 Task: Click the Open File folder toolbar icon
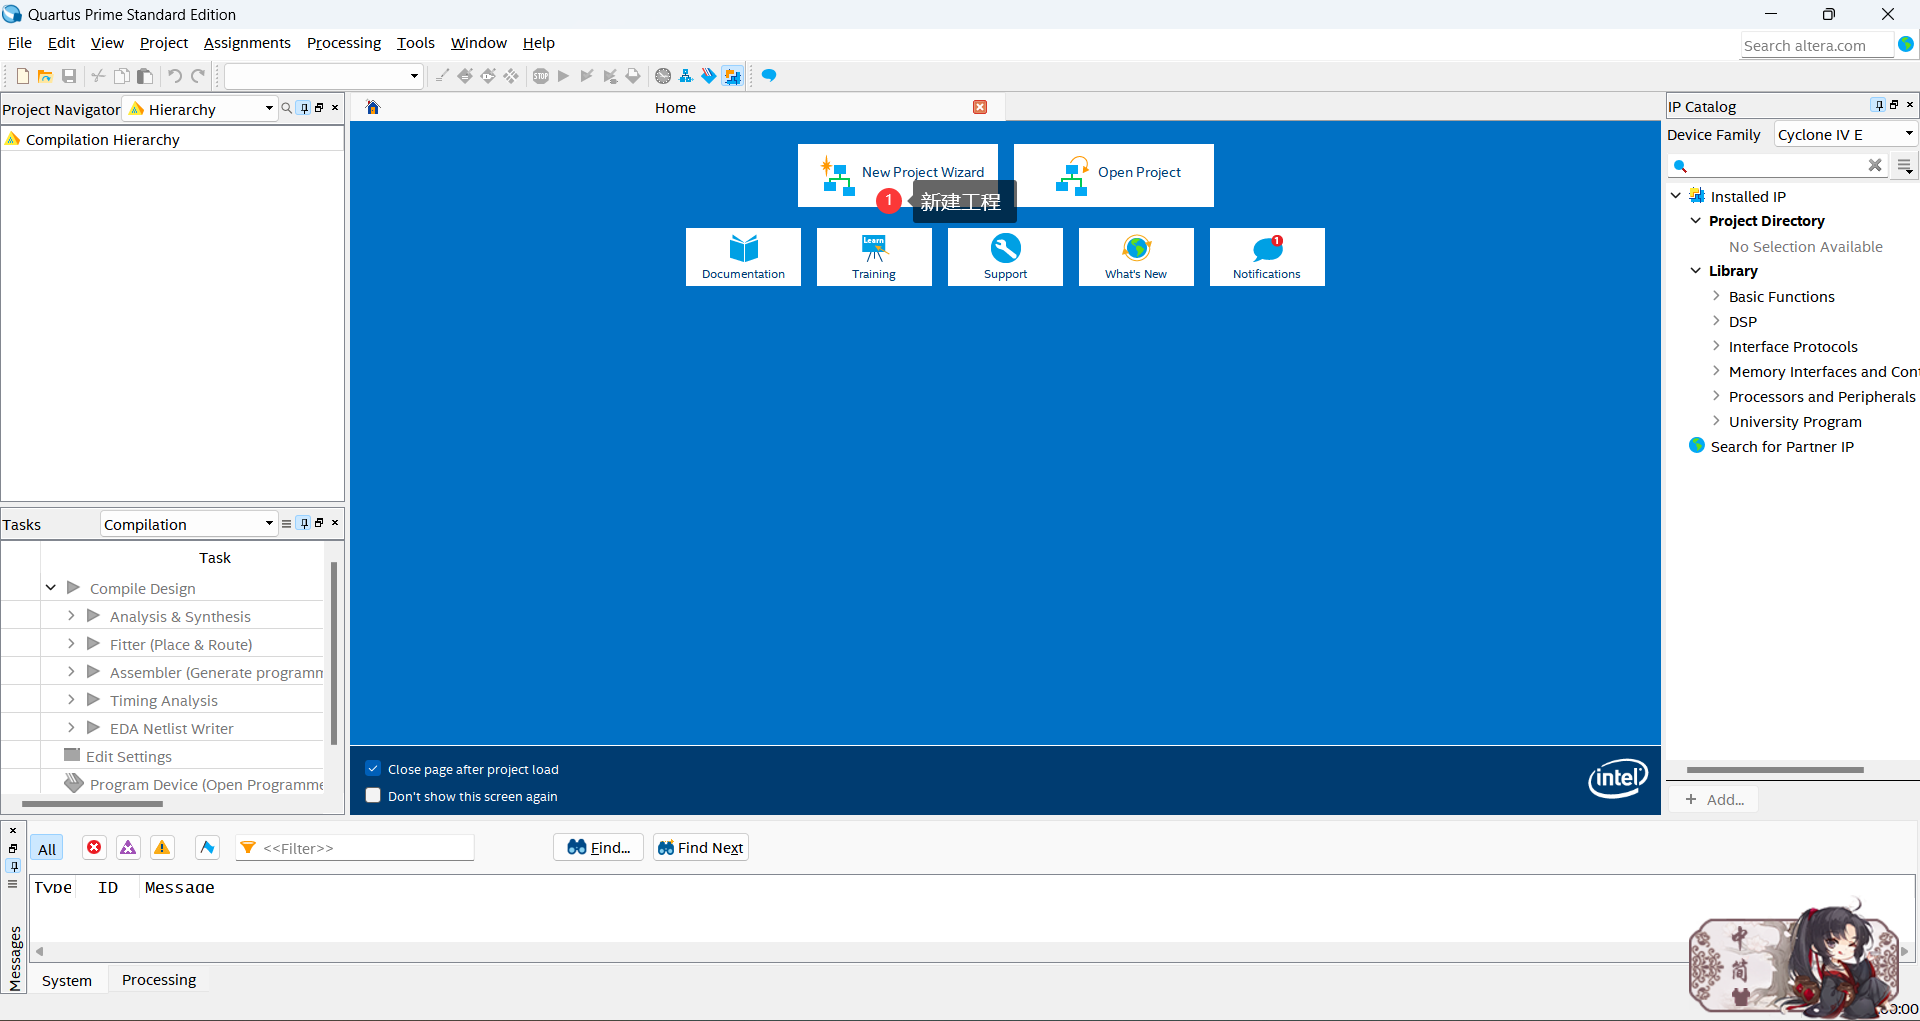[x=45, y=76]
